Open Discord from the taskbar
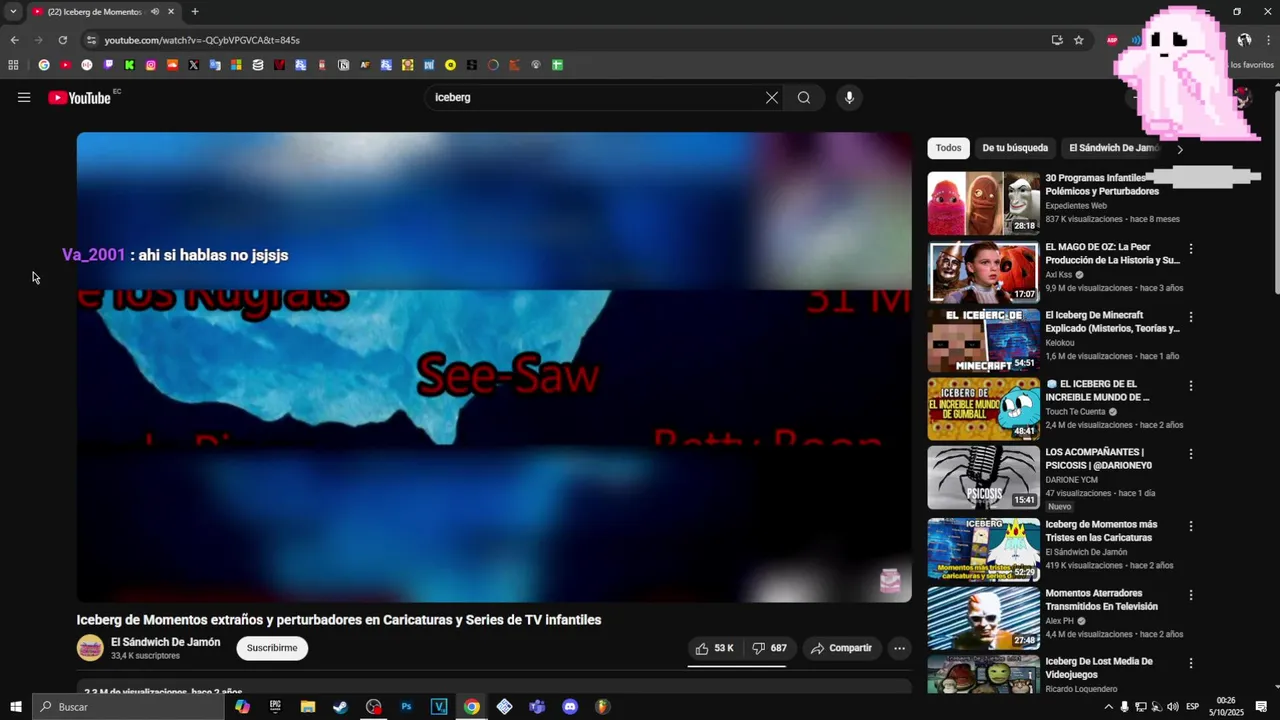Viewport: 1280px width, 720px height. (570, 707)
